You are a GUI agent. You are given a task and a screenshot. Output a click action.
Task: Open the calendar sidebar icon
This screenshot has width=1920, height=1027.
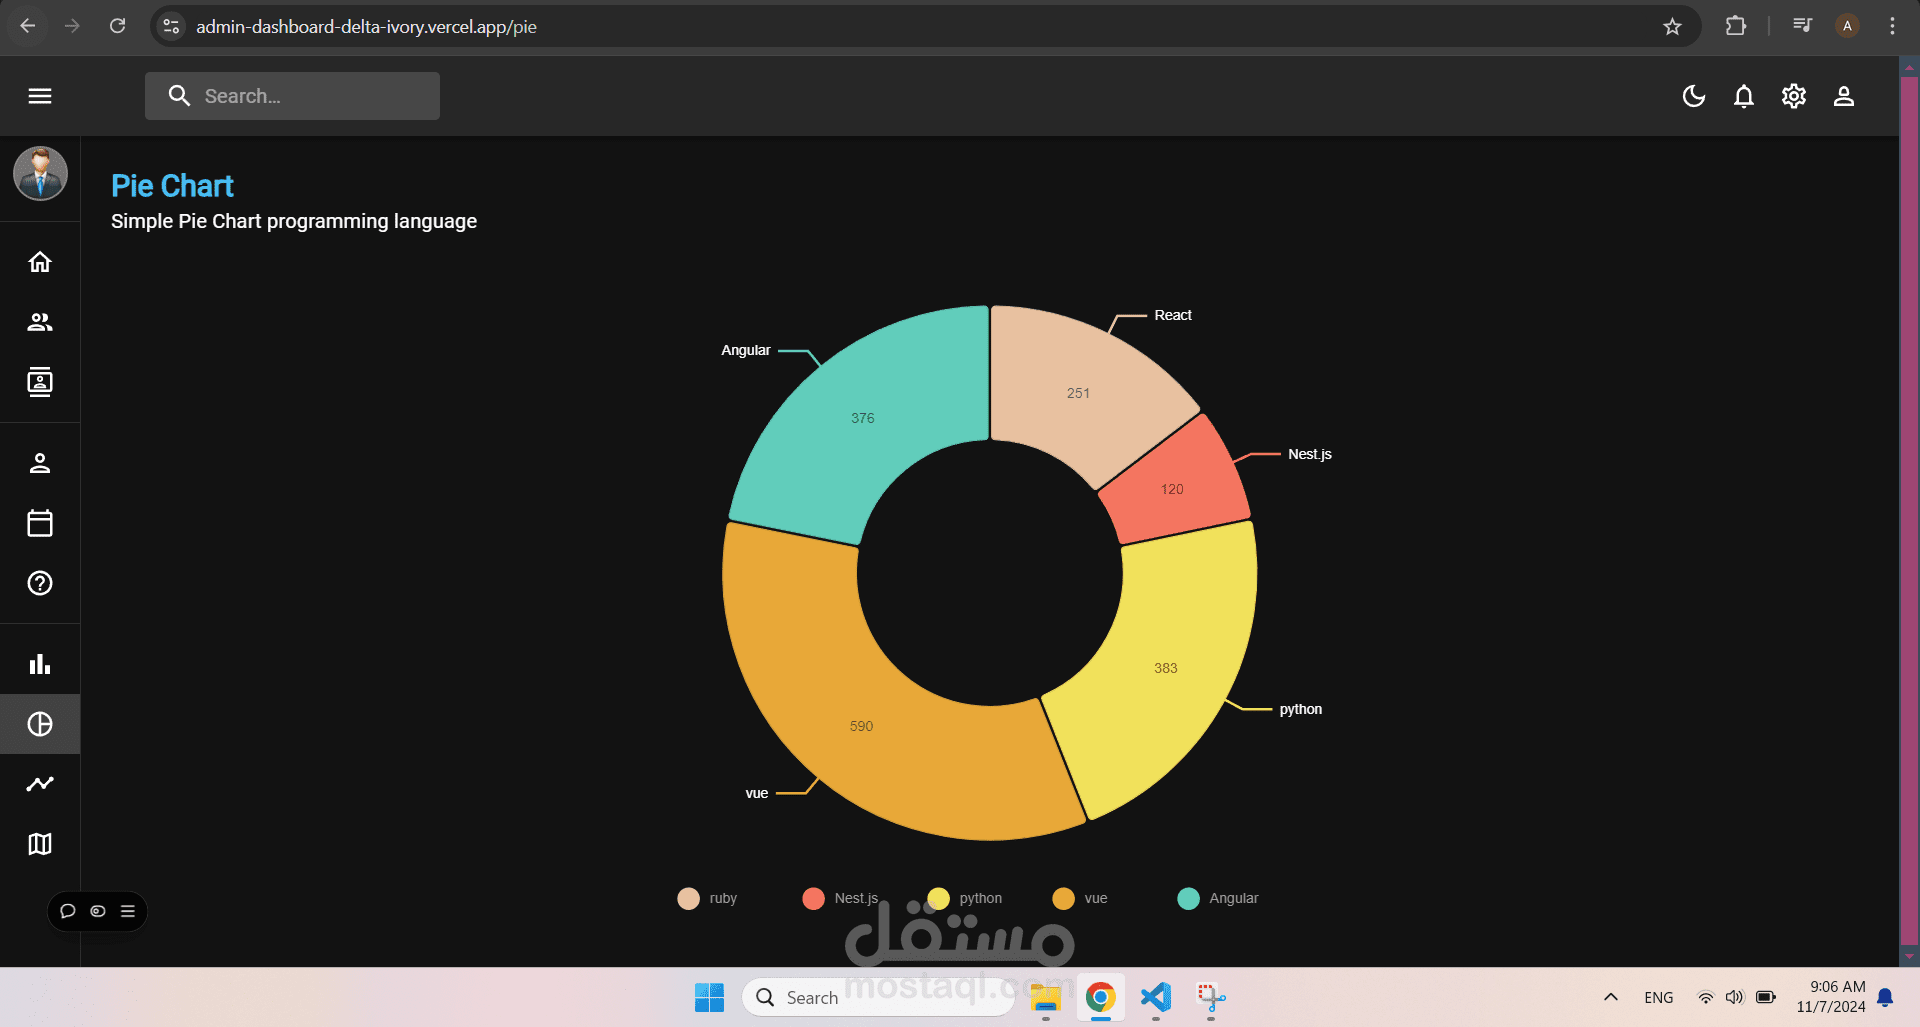pyautogui.click(x=40, y=523)
